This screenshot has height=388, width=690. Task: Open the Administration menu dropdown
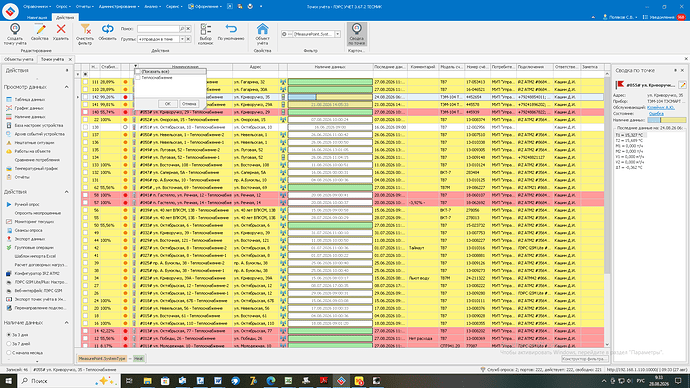[x=119, y=7]
